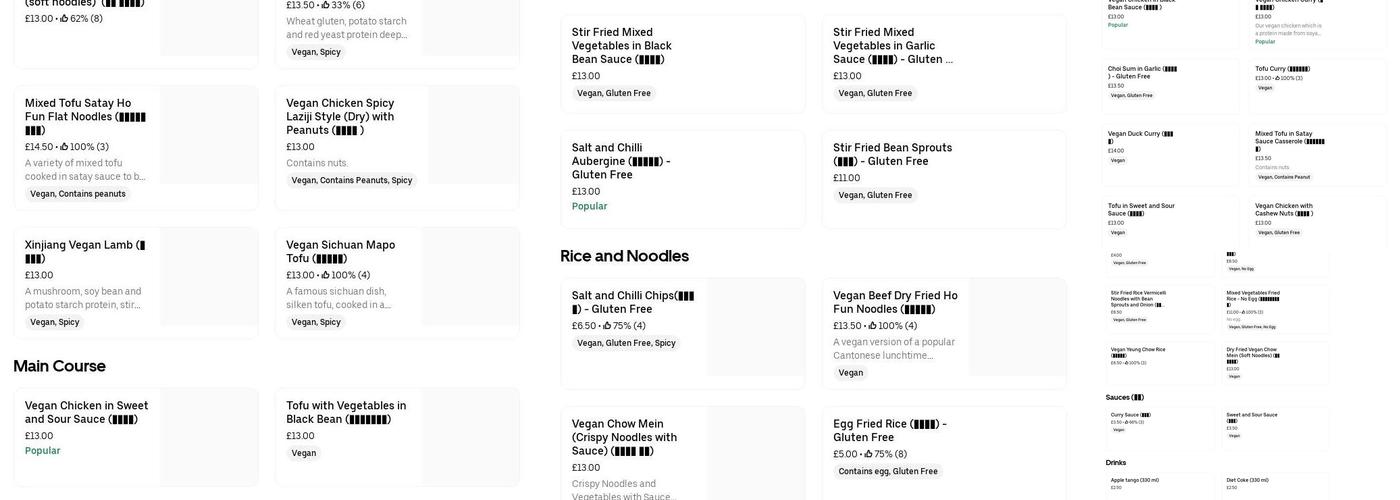Click thumbs-up rating on Egg Fried Rice

coord(868,454)
